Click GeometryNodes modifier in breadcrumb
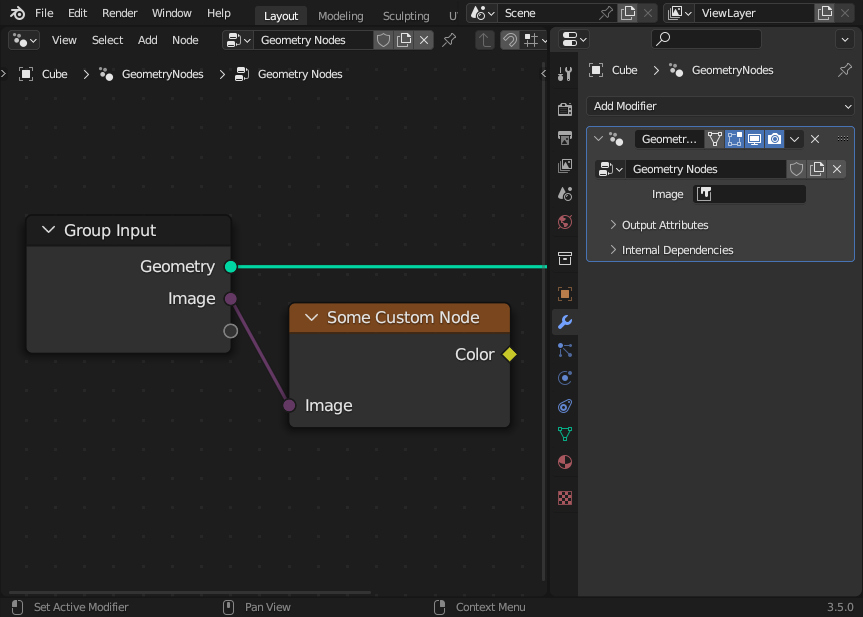Image resolution: width=863 pixels, height=617 pixels. (162, 74)
